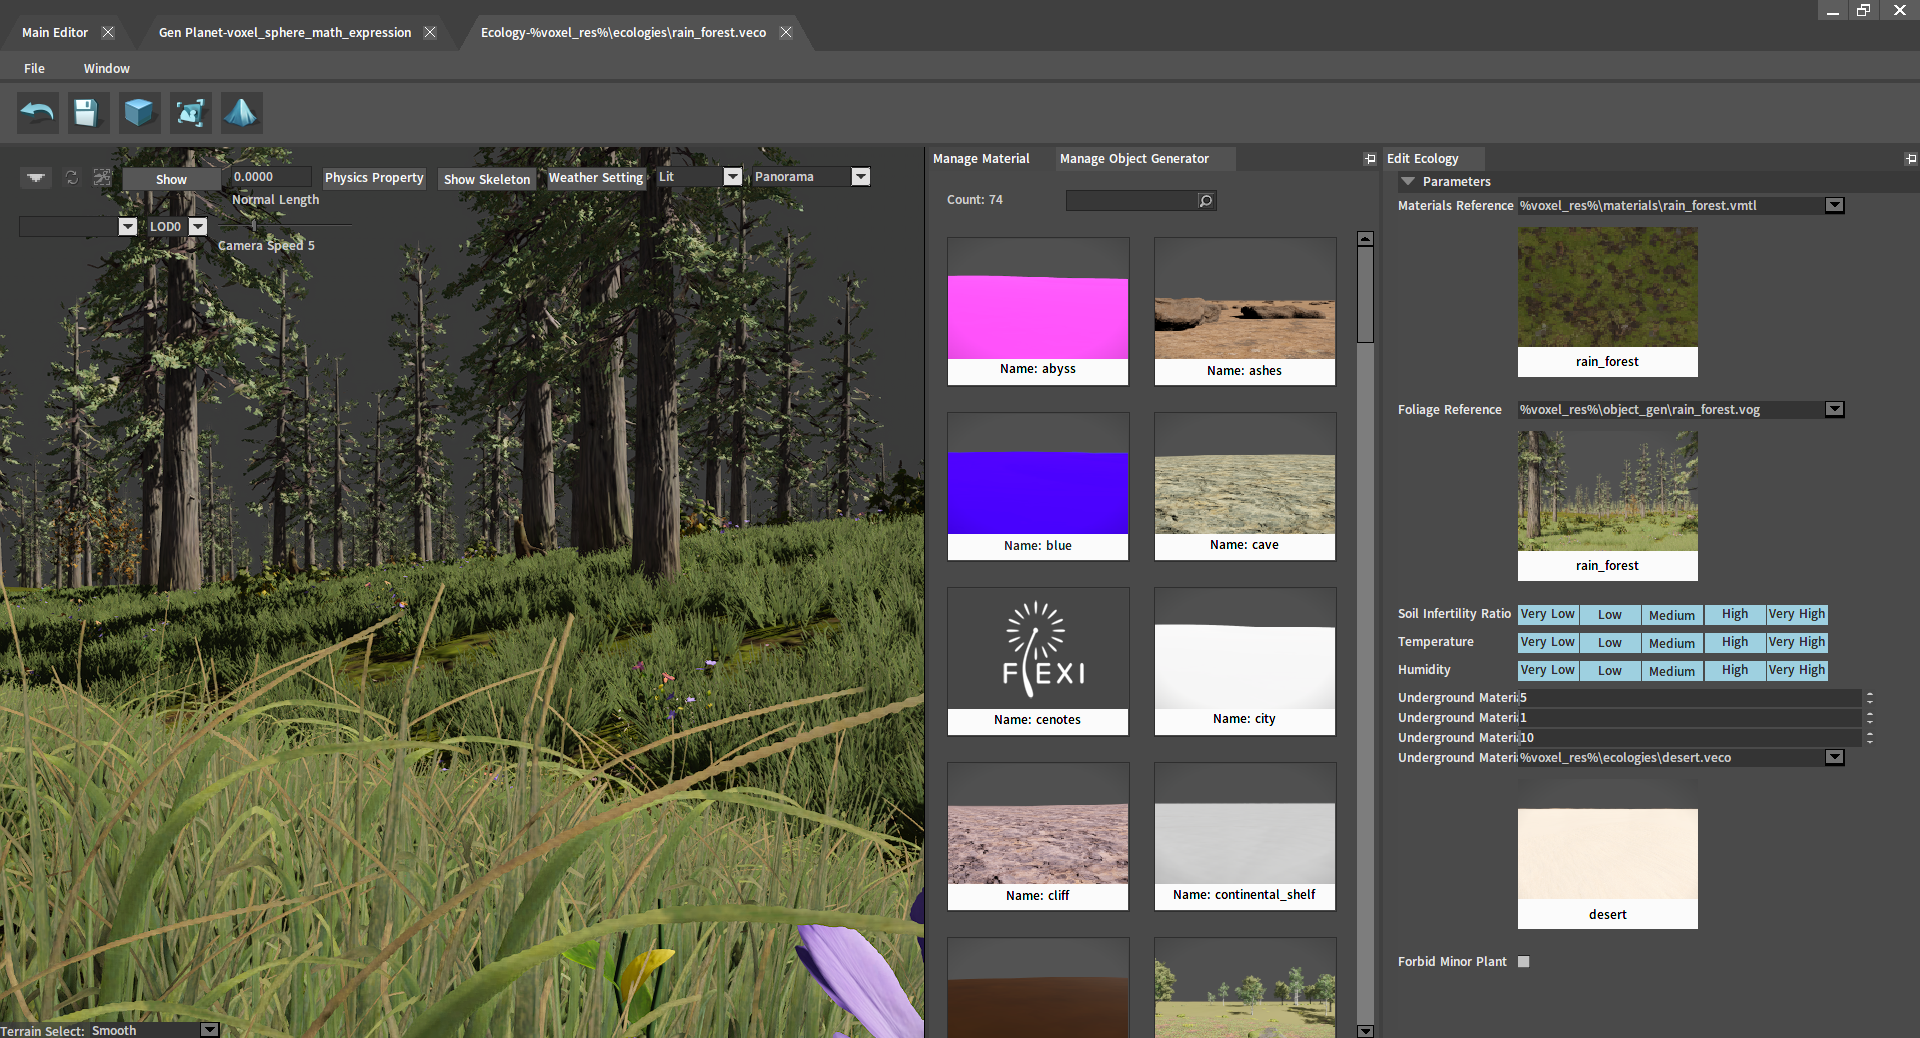The height and width of the screenshot is (1038, 1920).
Task: Select the cenotes material thumbnail
Action: coord(1038,661)
